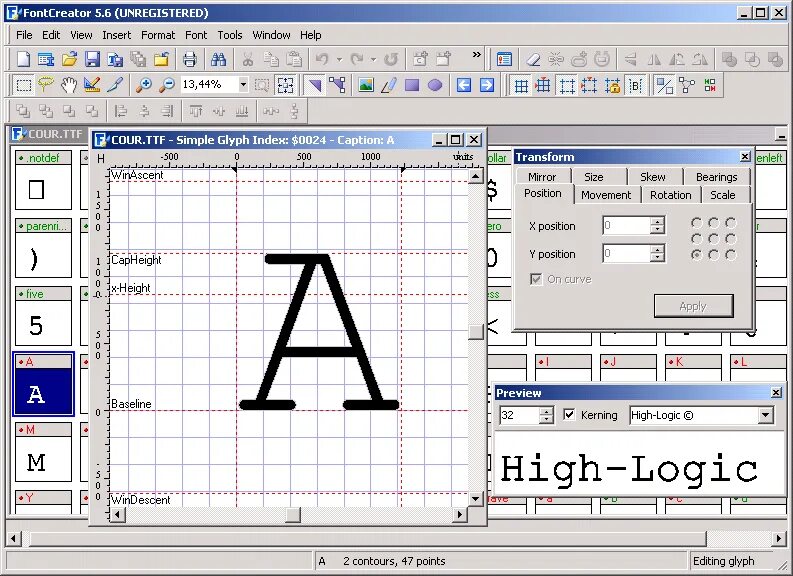Create a new font with New icon

pos(23,59)
